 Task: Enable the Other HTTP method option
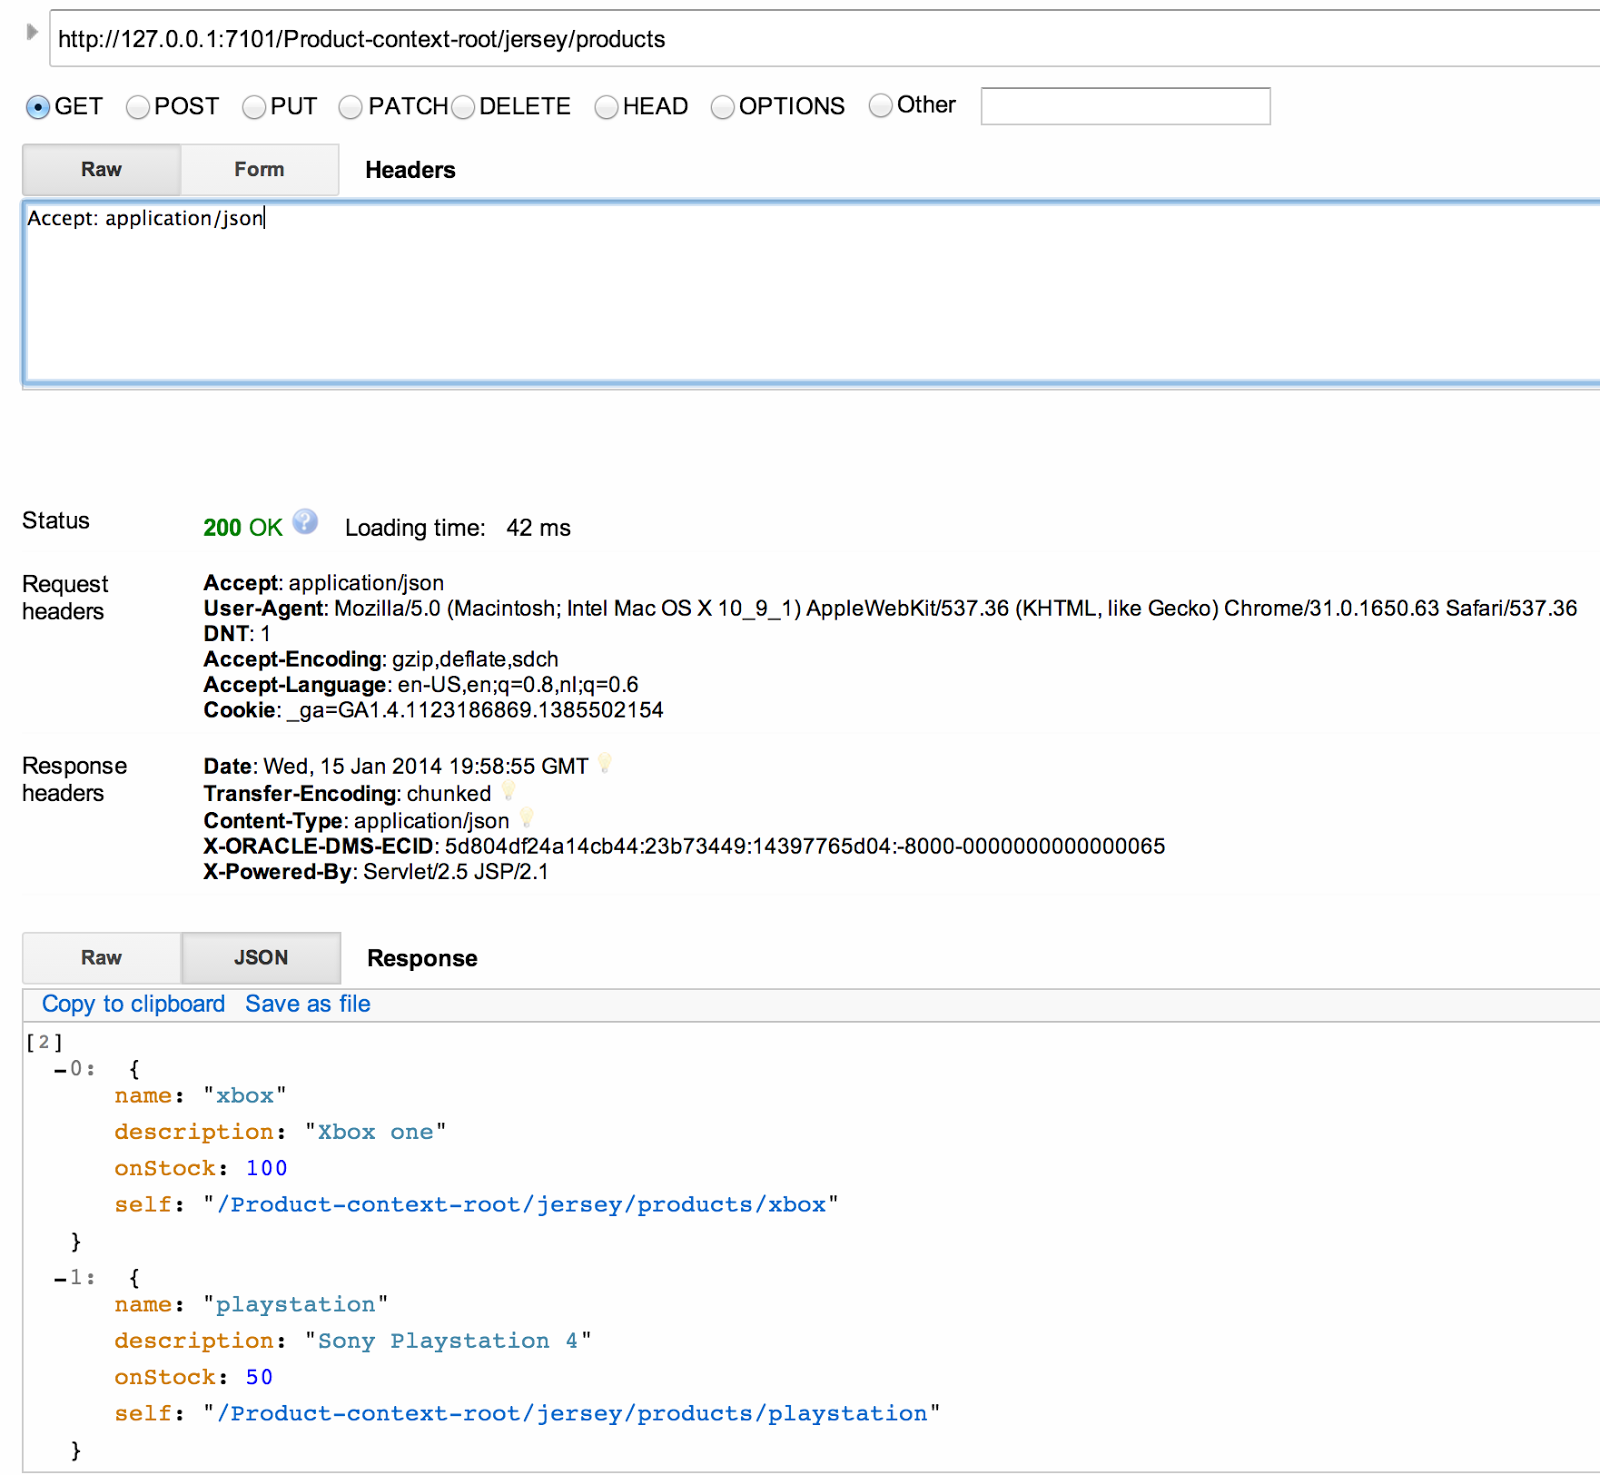880,106
